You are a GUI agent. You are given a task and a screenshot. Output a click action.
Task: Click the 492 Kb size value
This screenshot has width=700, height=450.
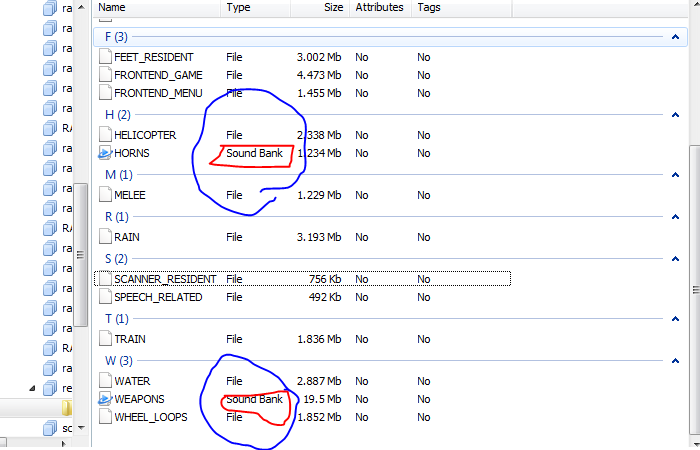point(325,297)
